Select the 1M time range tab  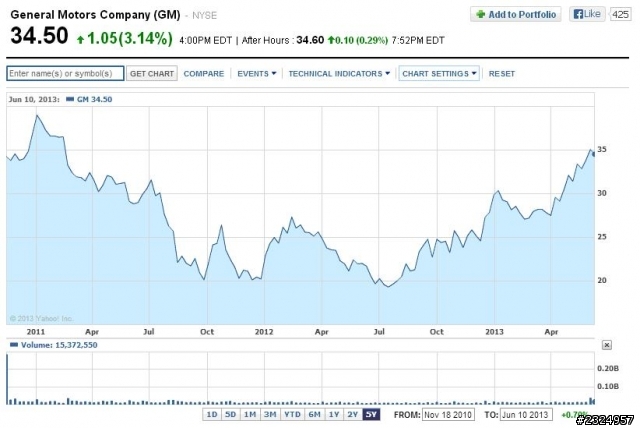click(x=250, y=415)
